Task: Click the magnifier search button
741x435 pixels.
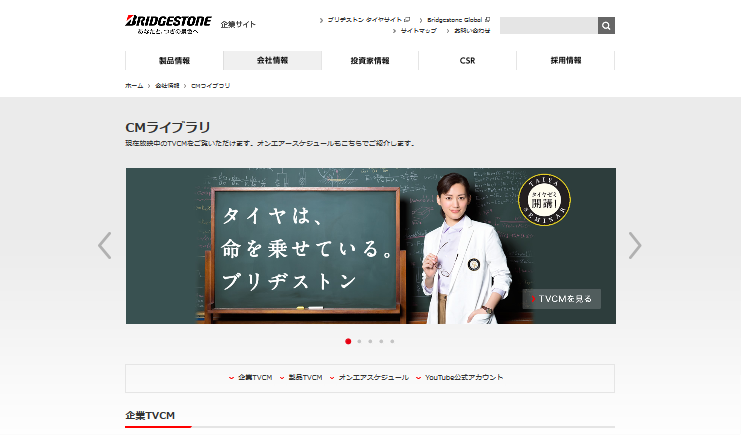Action: click(606, 26)
